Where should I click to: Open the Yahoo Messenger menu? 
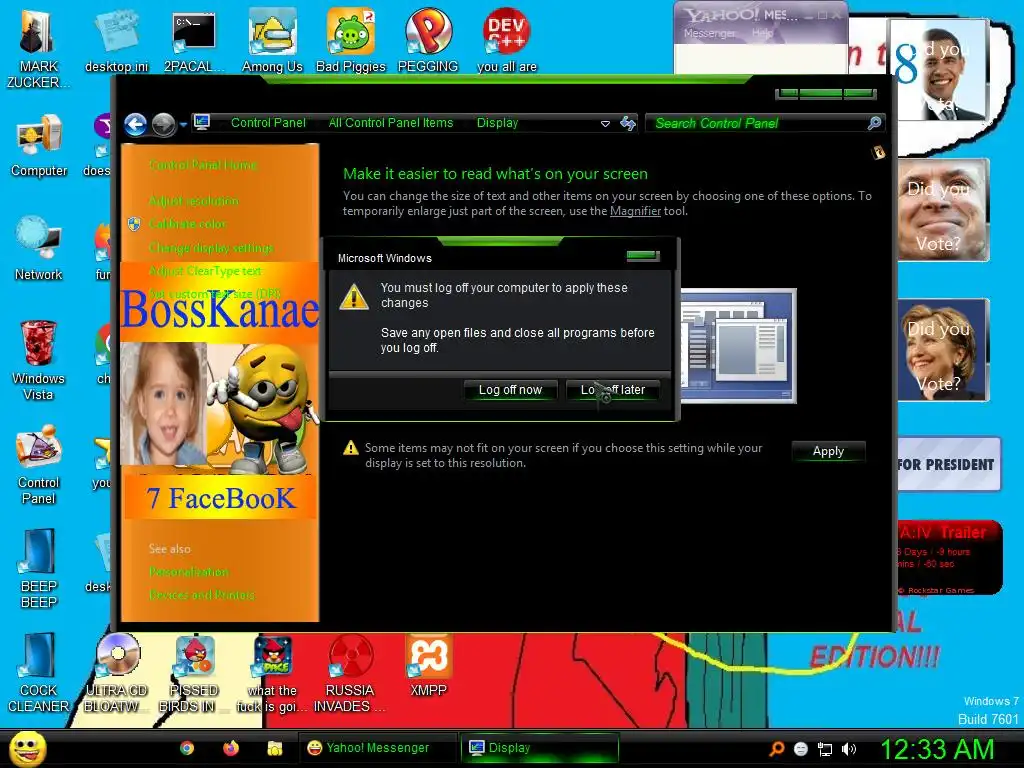point(709,33)
